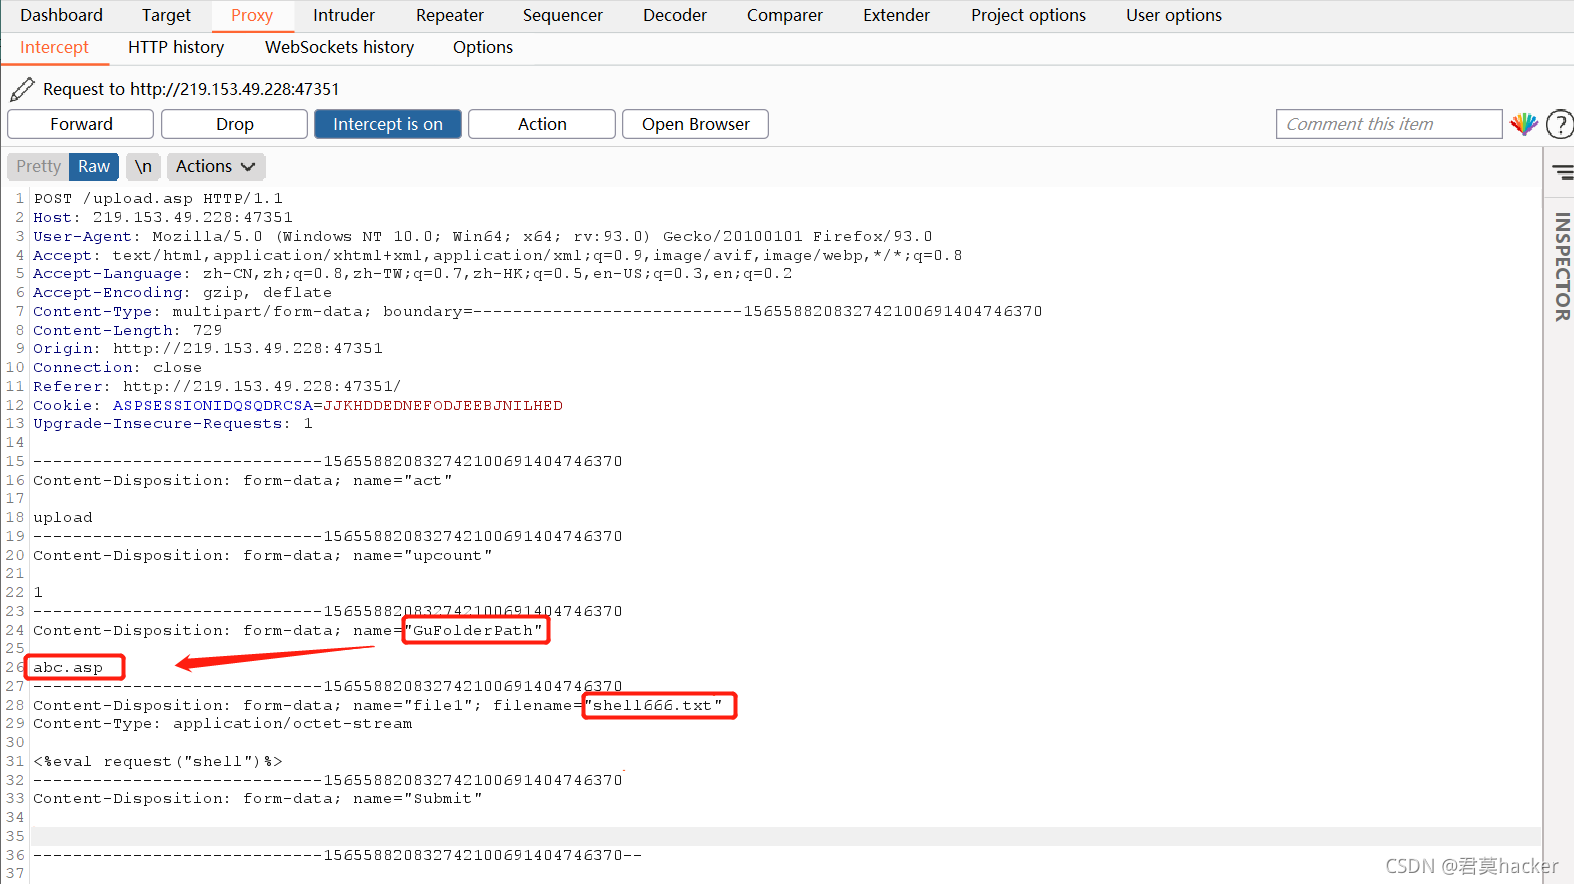1574x884 pixels.
Task: Click the name="Submit" disposition line
Action: coord(258,799)
